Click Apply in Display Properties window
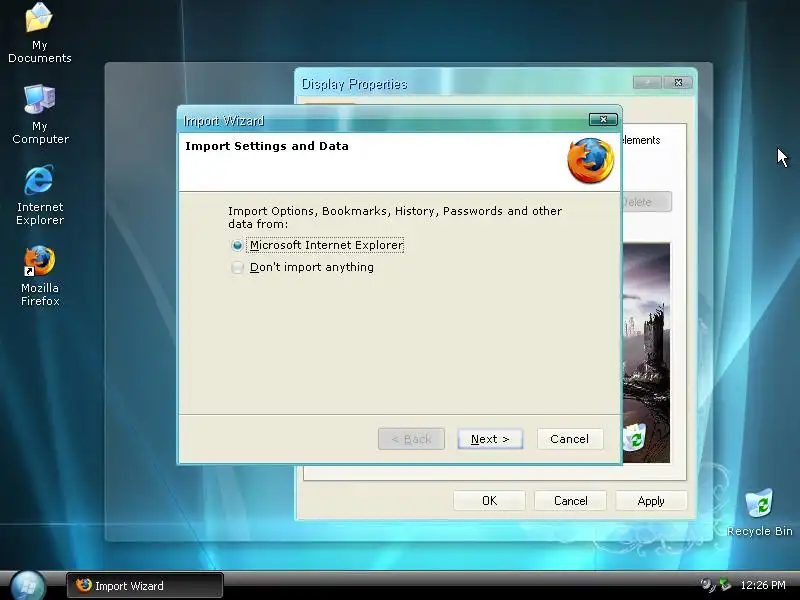800x600 pixels. (x=651, y=501)
